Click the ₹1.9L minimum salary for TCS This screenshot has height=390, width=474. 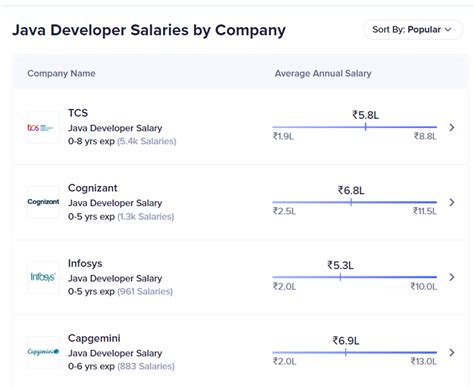(283, 136)
